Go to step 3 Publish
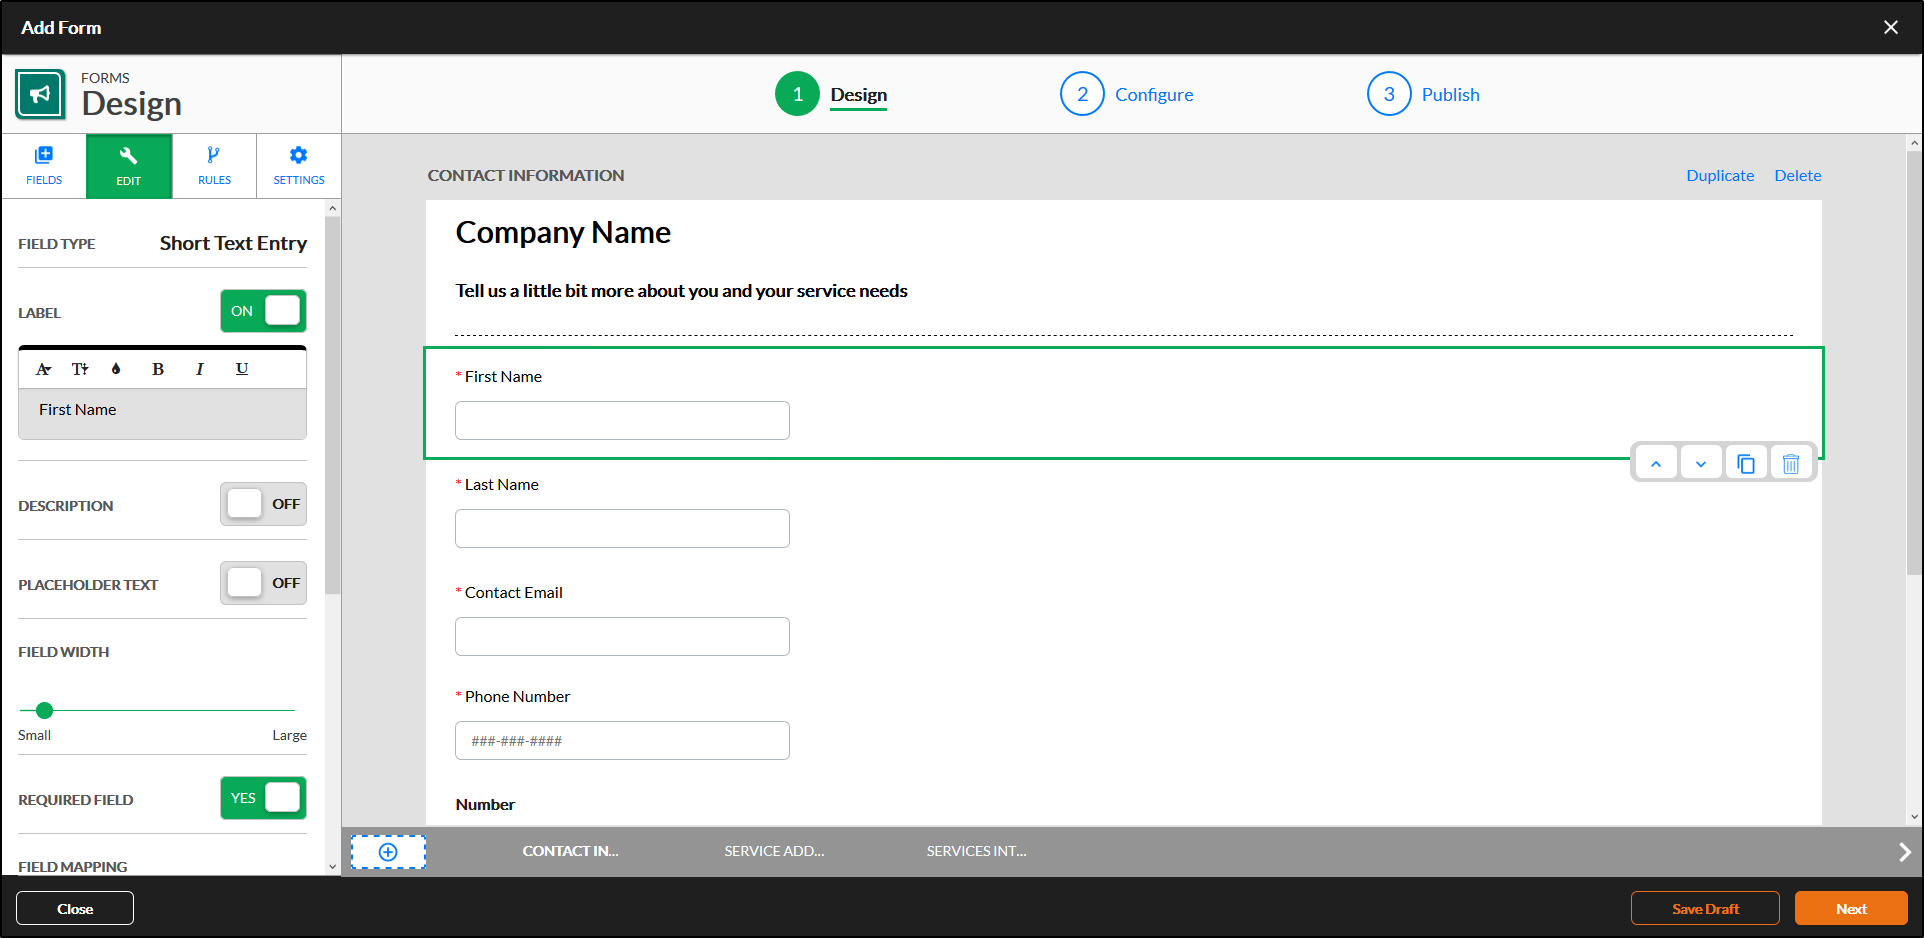This screenshot has width=1924, height=938. tap(1424, 94)
